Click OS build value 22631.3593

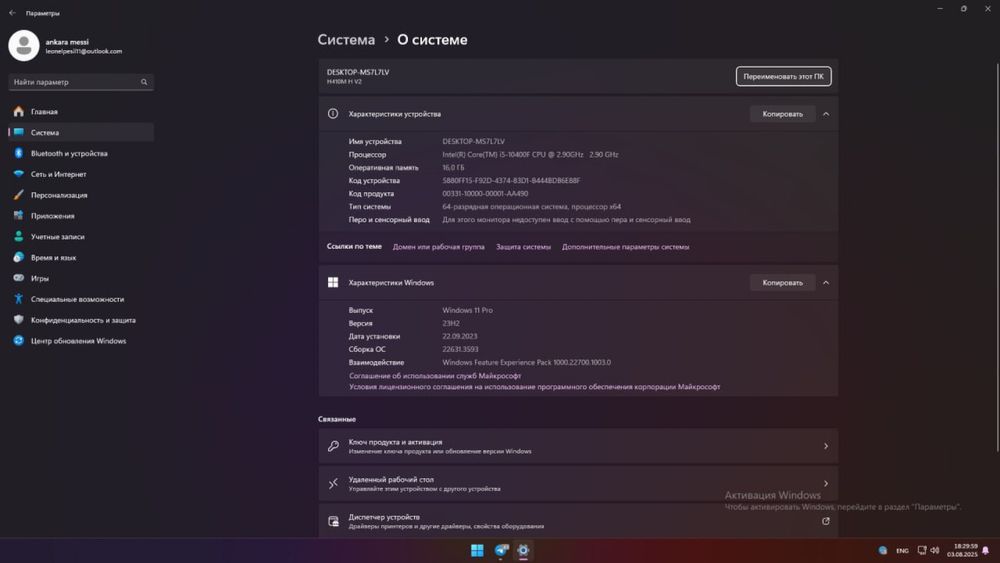(460, 349)
